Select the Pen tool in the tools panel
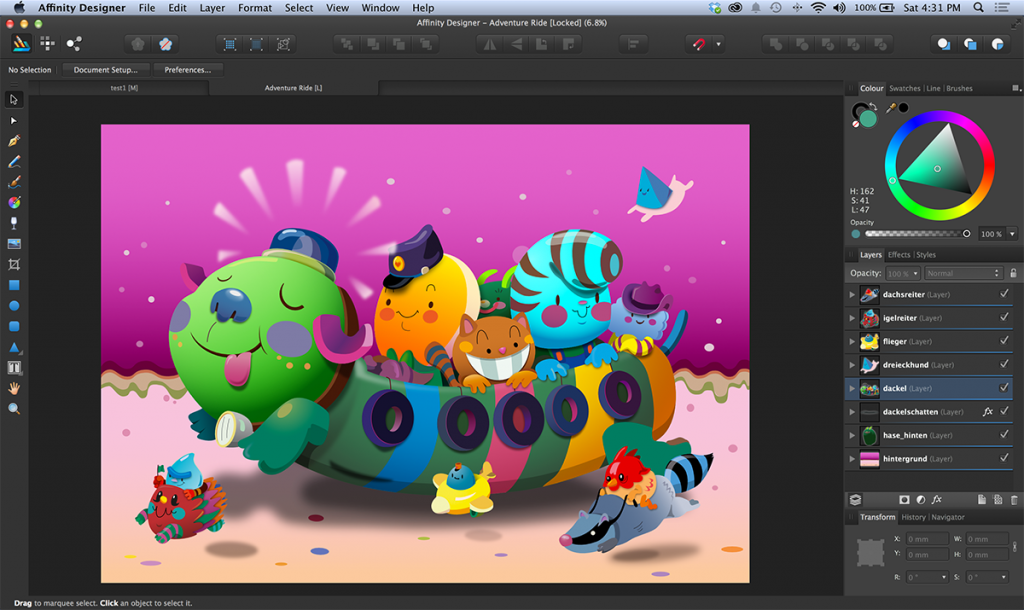Viewport: 1024px width, 610px height. tap(14, 140)
